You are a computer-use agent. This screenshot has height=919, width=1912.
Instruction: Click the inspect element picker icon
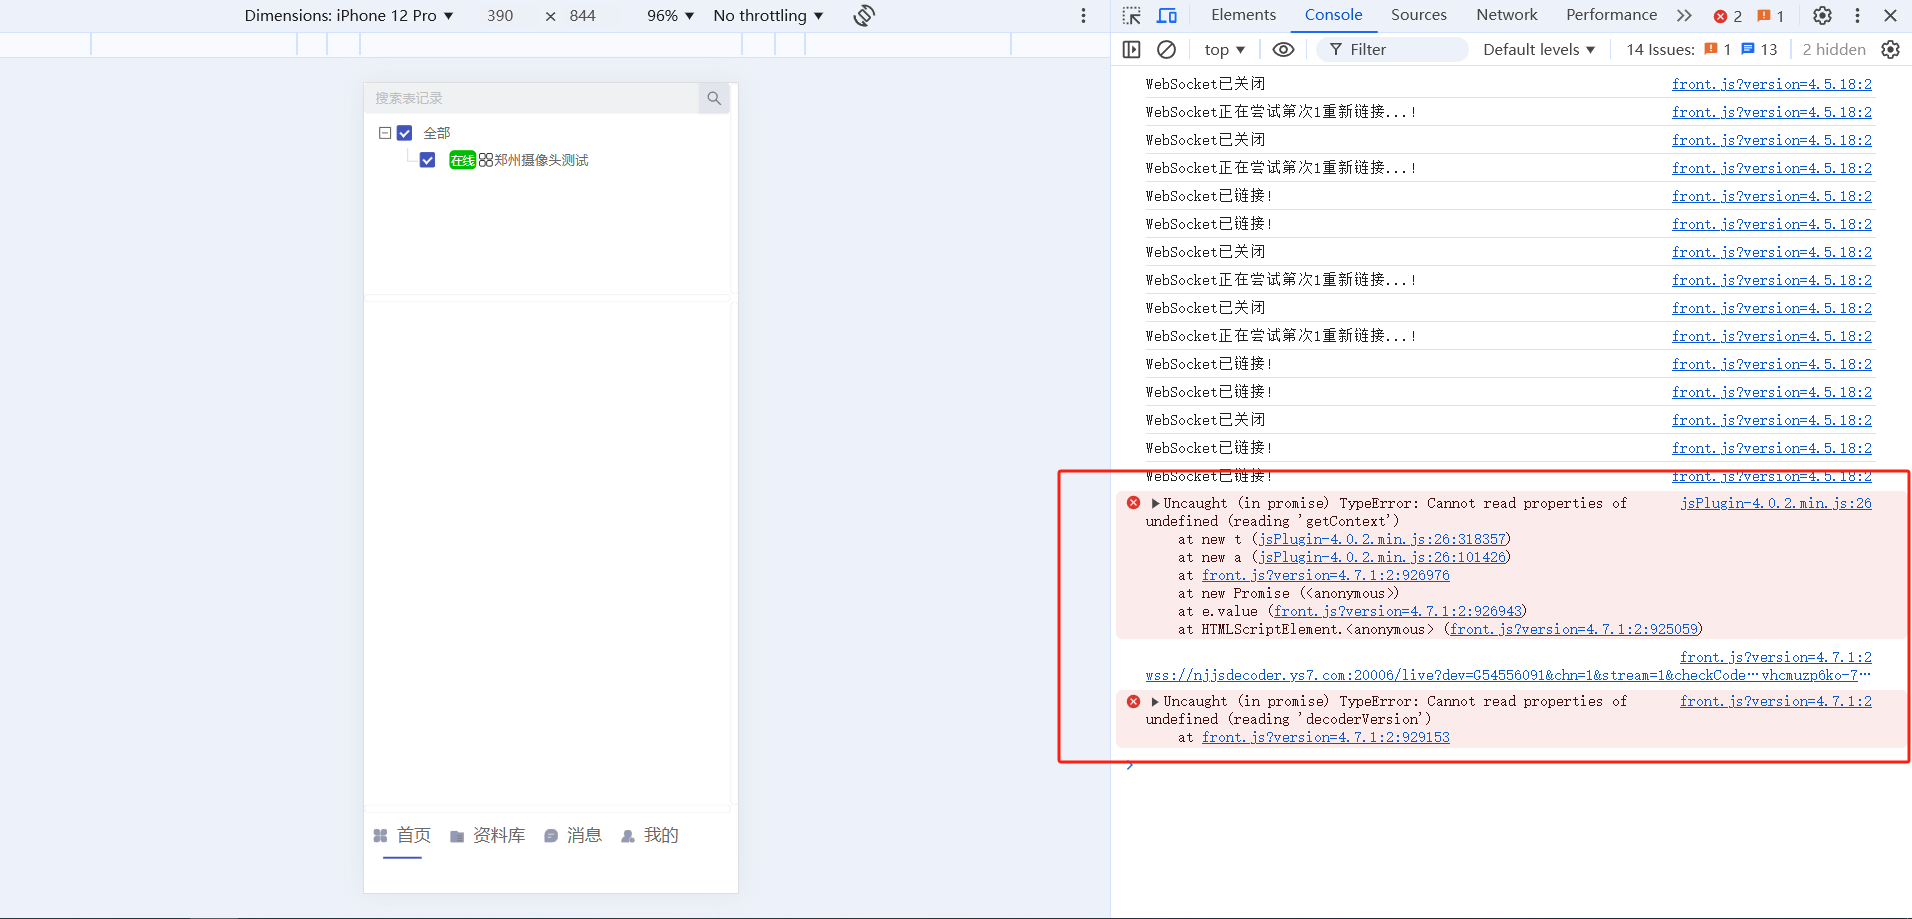[x=1131, y=16]
